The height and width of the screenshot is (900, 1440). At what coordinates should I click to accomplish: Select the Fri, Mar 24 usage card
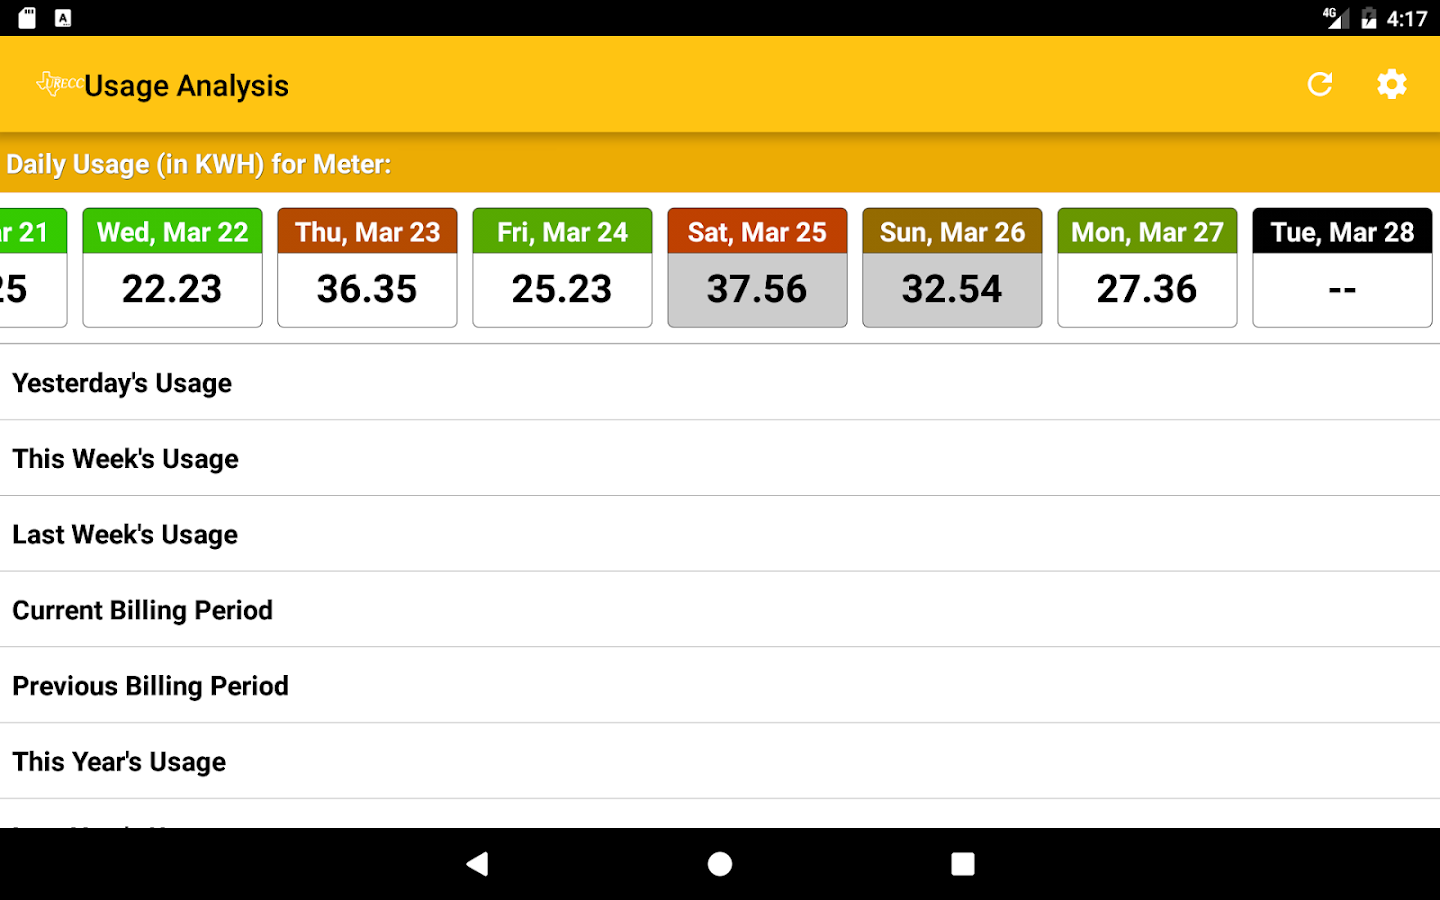562,267
